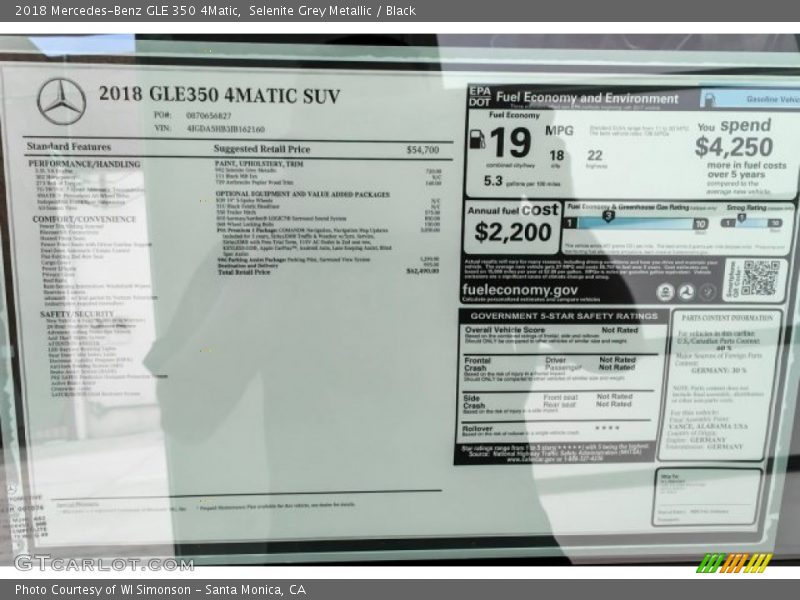Image resolution: width=800 pixels, height=600 pixels.
Task: Click the "Rollover" label
Action: pos(478,429)
